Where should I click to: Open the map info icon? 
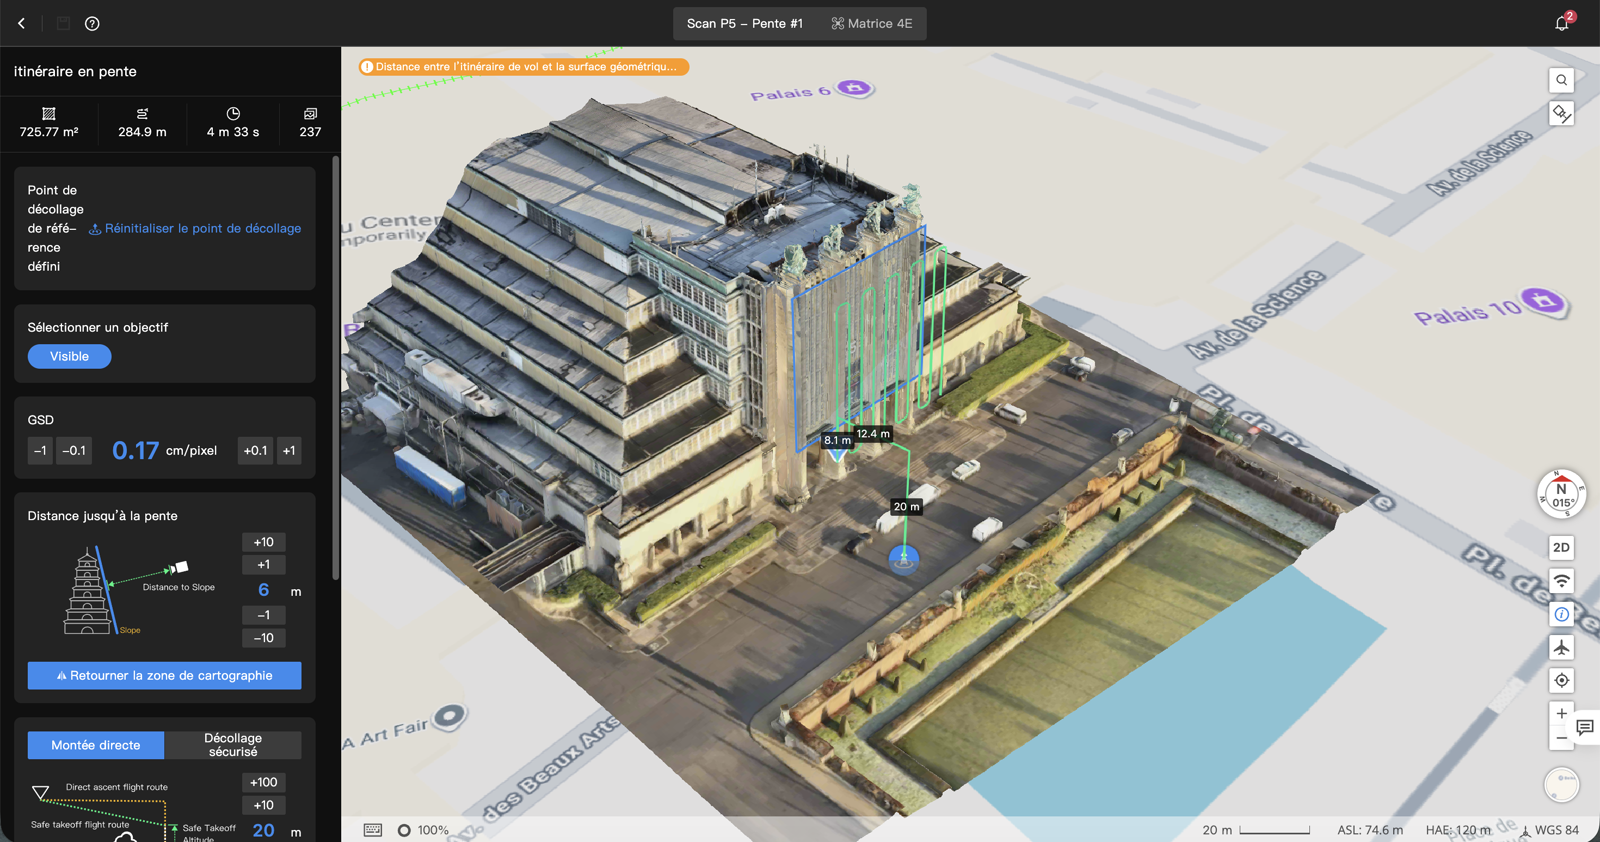1561,614
